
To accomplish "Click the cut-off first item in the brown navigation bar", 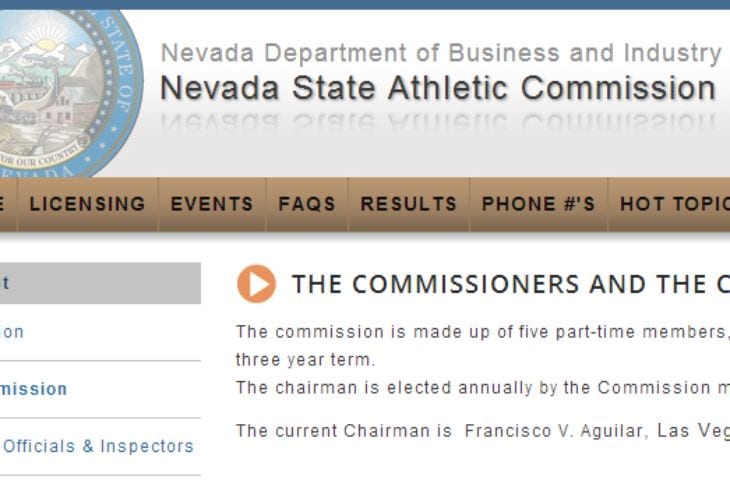I will point(6,204).
